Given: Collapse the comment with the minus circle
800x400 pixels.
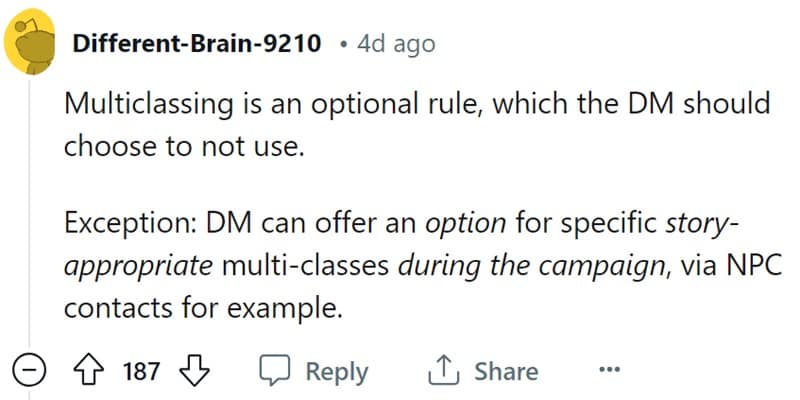Looking at the screenshot, I should (x=33, y=372).
